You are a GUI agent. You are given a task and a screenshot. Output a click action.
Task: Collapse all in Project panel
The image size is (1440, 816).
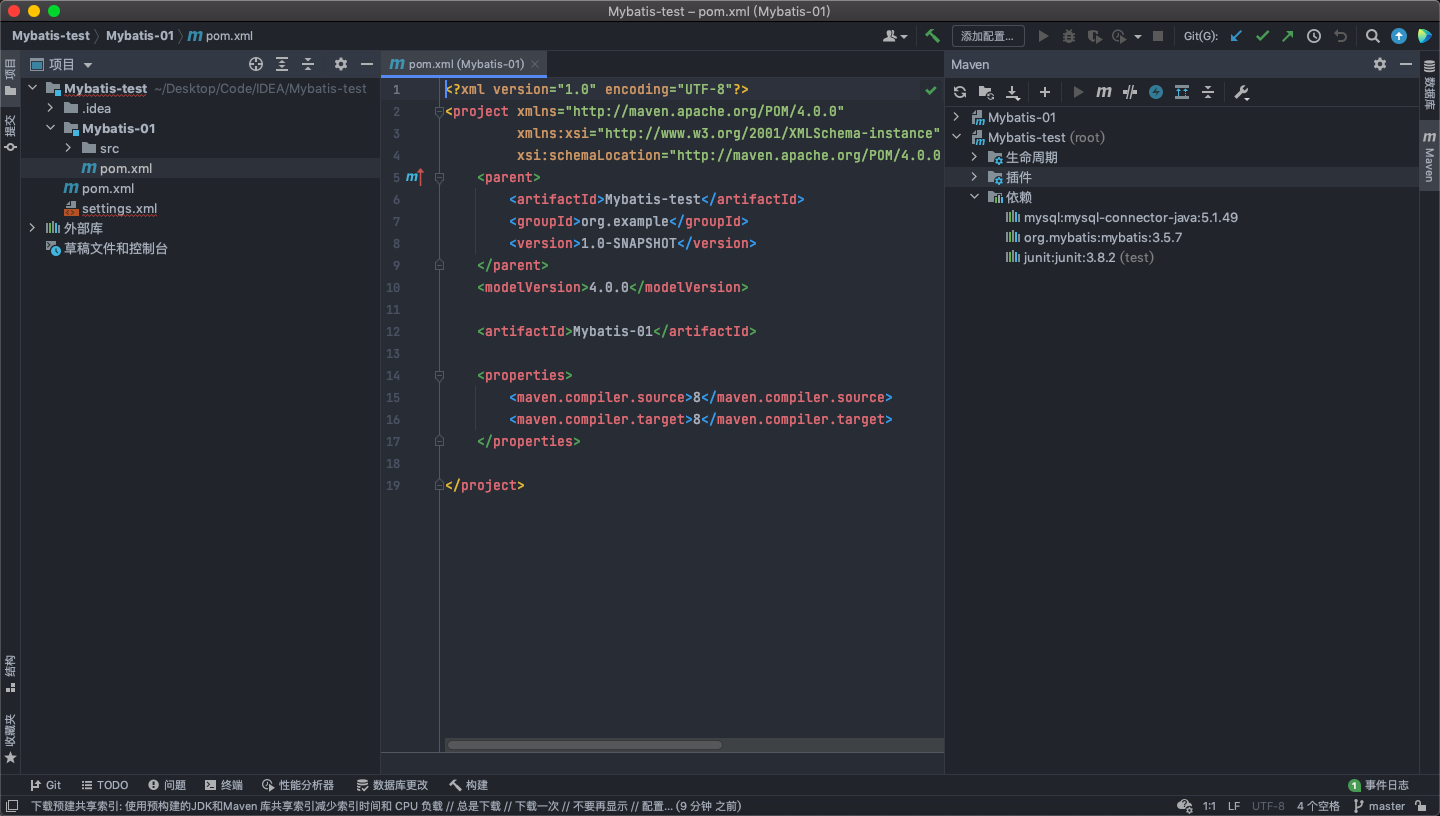(308, 64)
